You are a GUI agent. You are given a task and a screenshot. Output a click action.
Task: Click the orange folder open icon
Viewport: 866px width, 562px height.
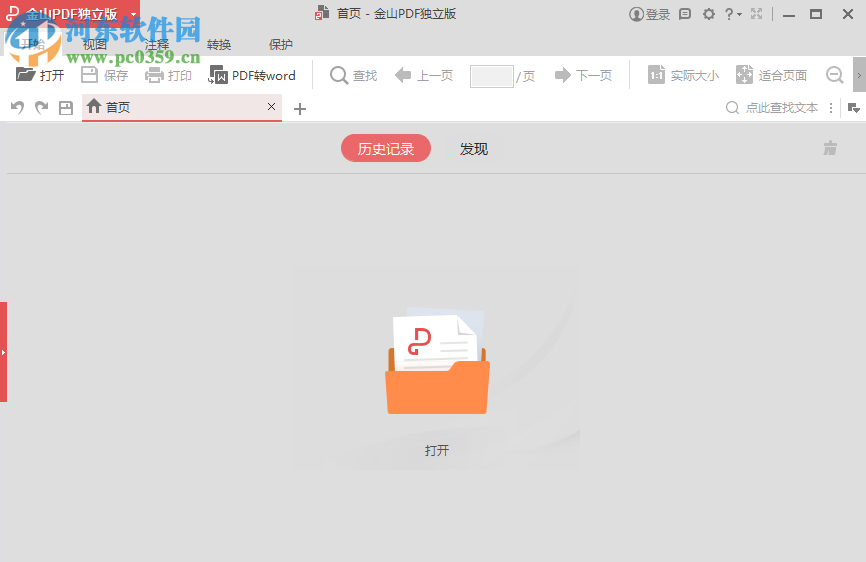coord(437,361)
